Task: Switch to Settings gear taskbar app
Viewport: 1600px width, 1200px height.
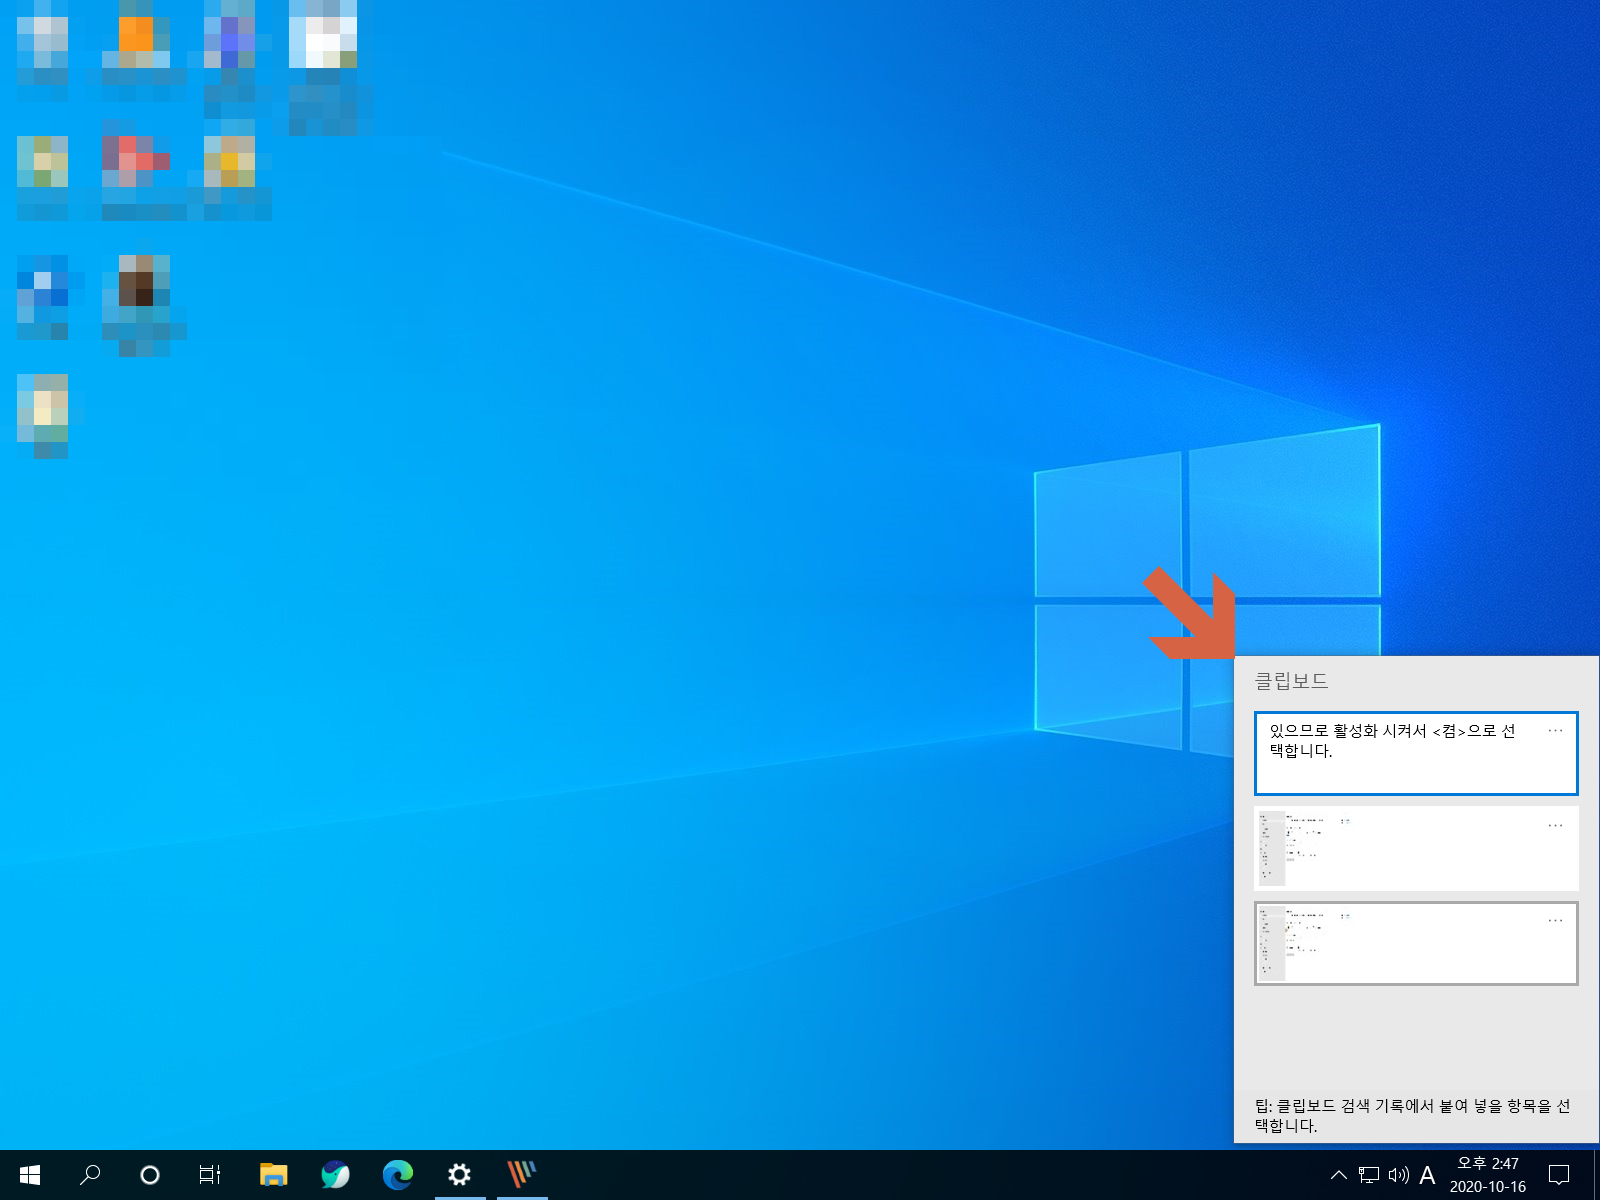Action: (x=459, y=1175)
